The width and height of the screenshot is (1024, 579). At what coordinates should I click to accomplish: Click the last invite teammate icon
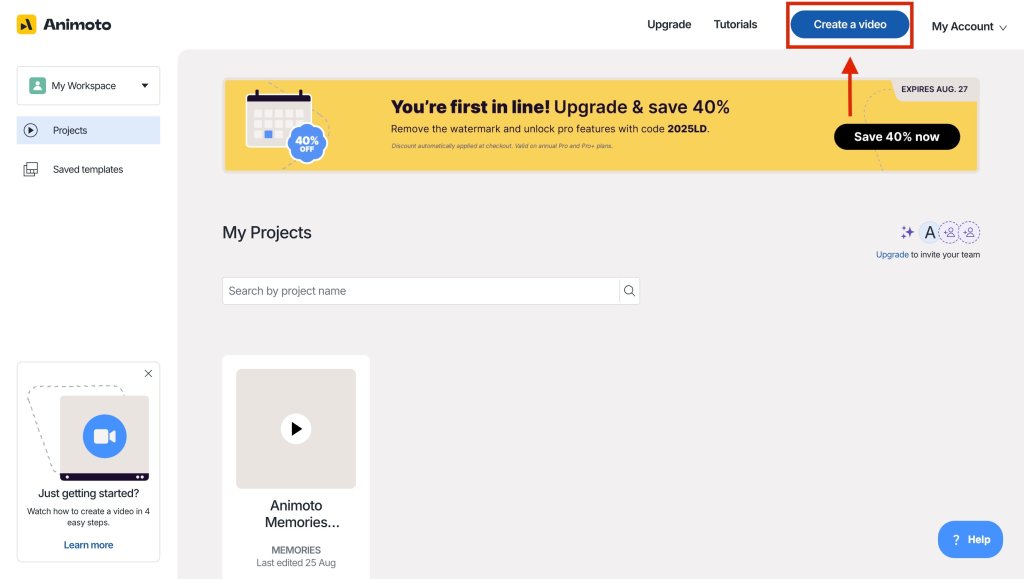click(969, 232)
